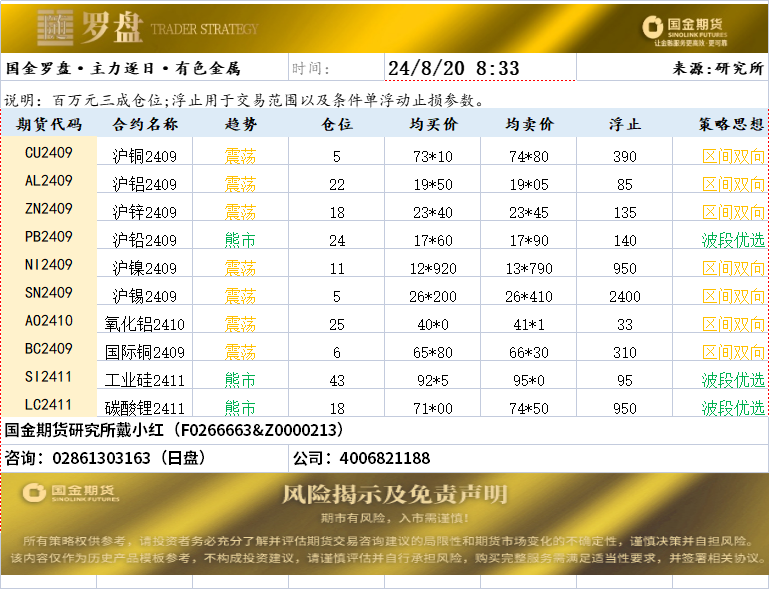Select the buy price 26*200 cell
Image resolution: width=769 pixels, height=589 pixels.
coord(433,291)
